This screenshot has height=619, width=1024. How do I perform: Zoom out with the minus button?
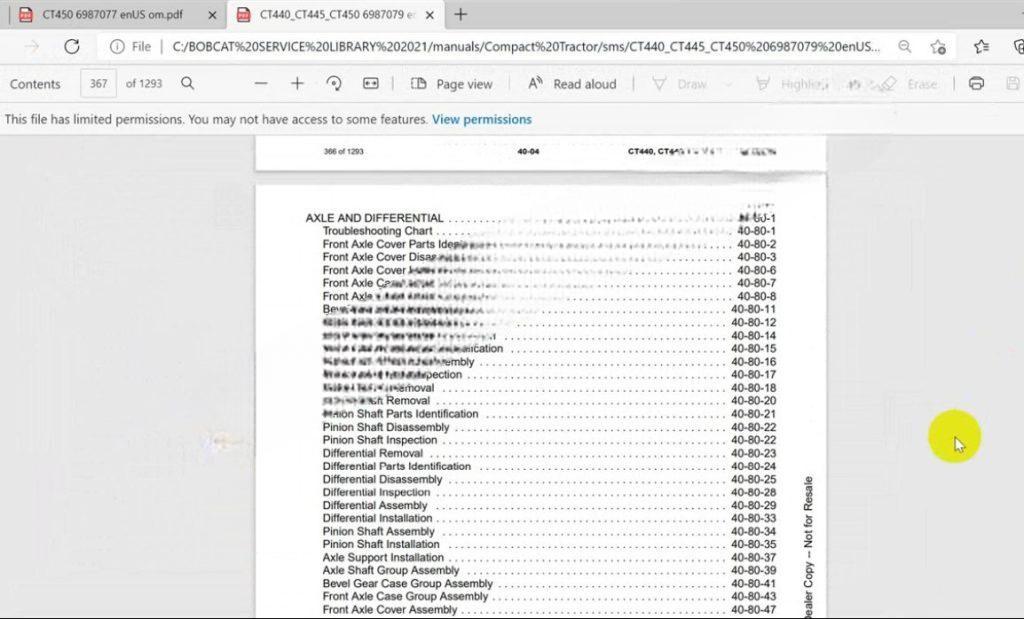pos(261,84)
